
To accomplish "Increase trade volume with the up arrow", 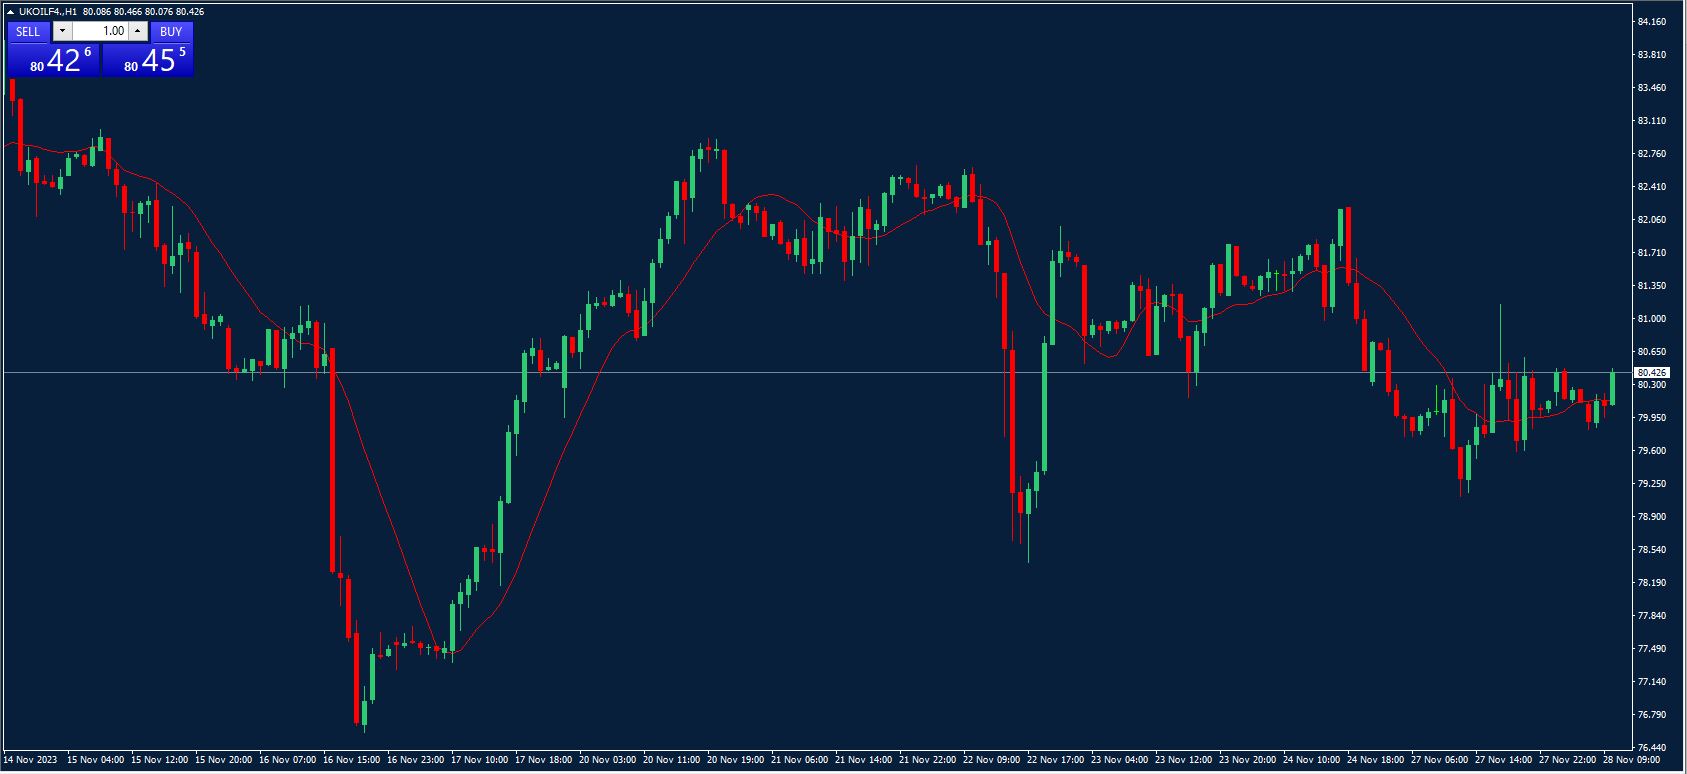I will [x=138, y=32].
